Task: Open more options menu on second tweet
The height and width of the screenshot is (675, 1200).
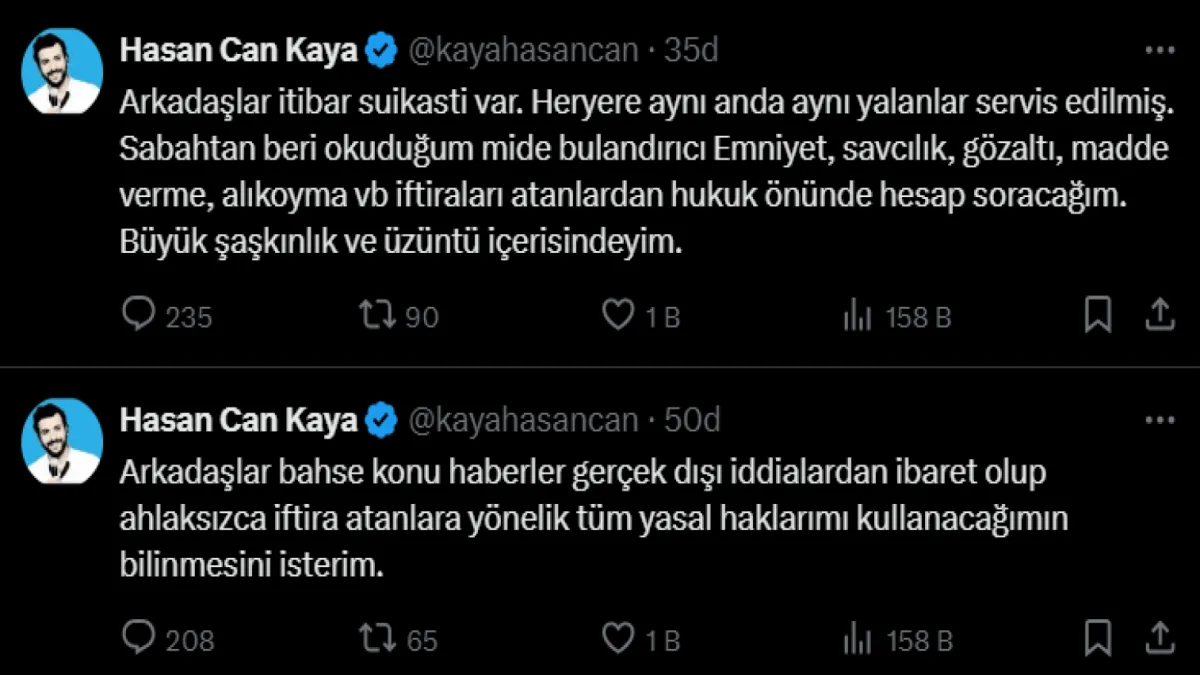Action: [1159, 421]
